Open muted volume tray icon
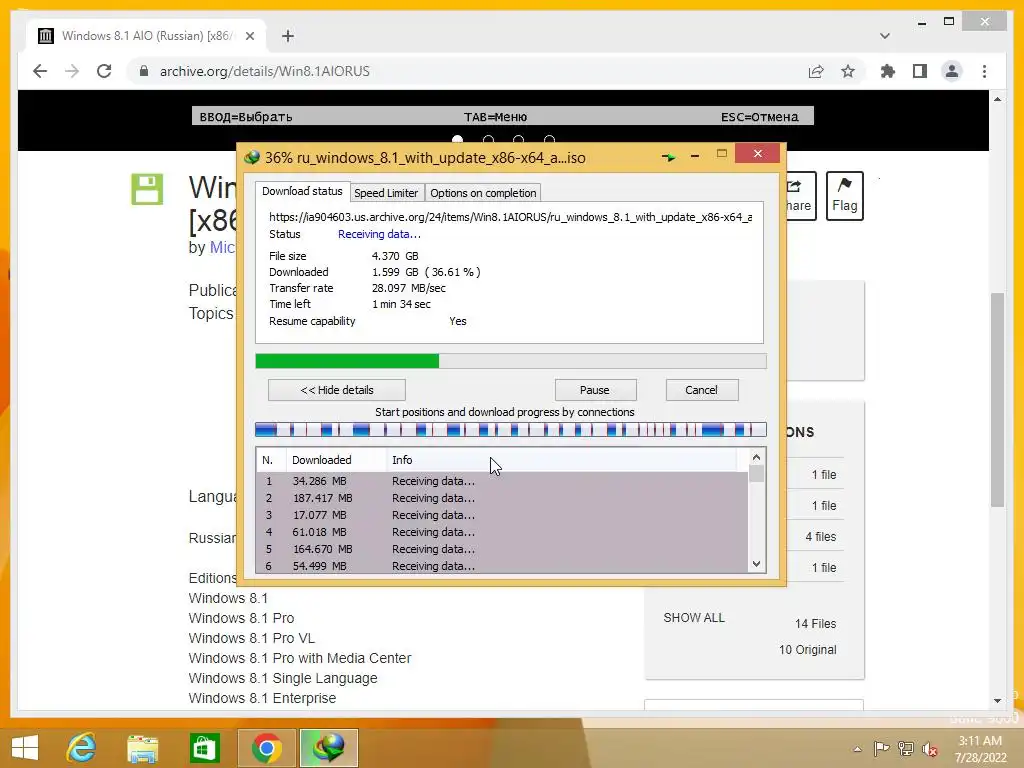The image size is (1024, 768). (x=929, y=748)
